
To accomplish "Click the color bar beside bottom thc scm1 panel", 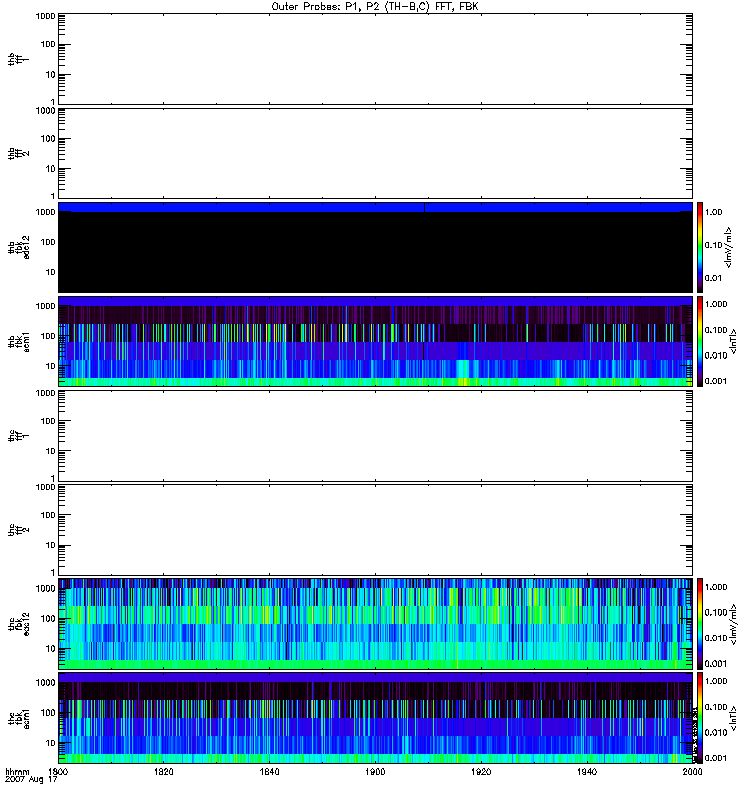I will [x=701, y=718].
